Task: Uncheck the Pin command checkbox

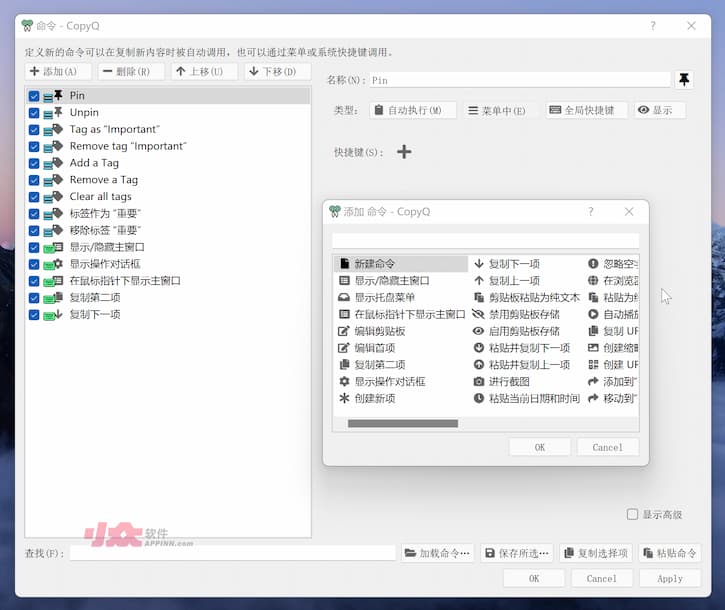Action: [x=34, y=96]
